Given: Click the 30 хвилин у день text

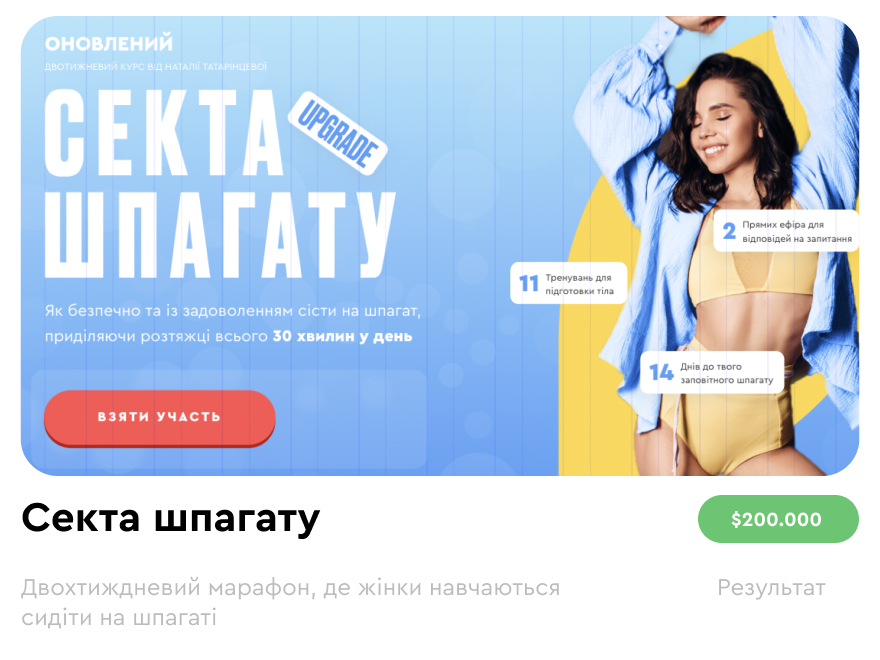Looking at the screenshot, I should click(x=342, y=336).
